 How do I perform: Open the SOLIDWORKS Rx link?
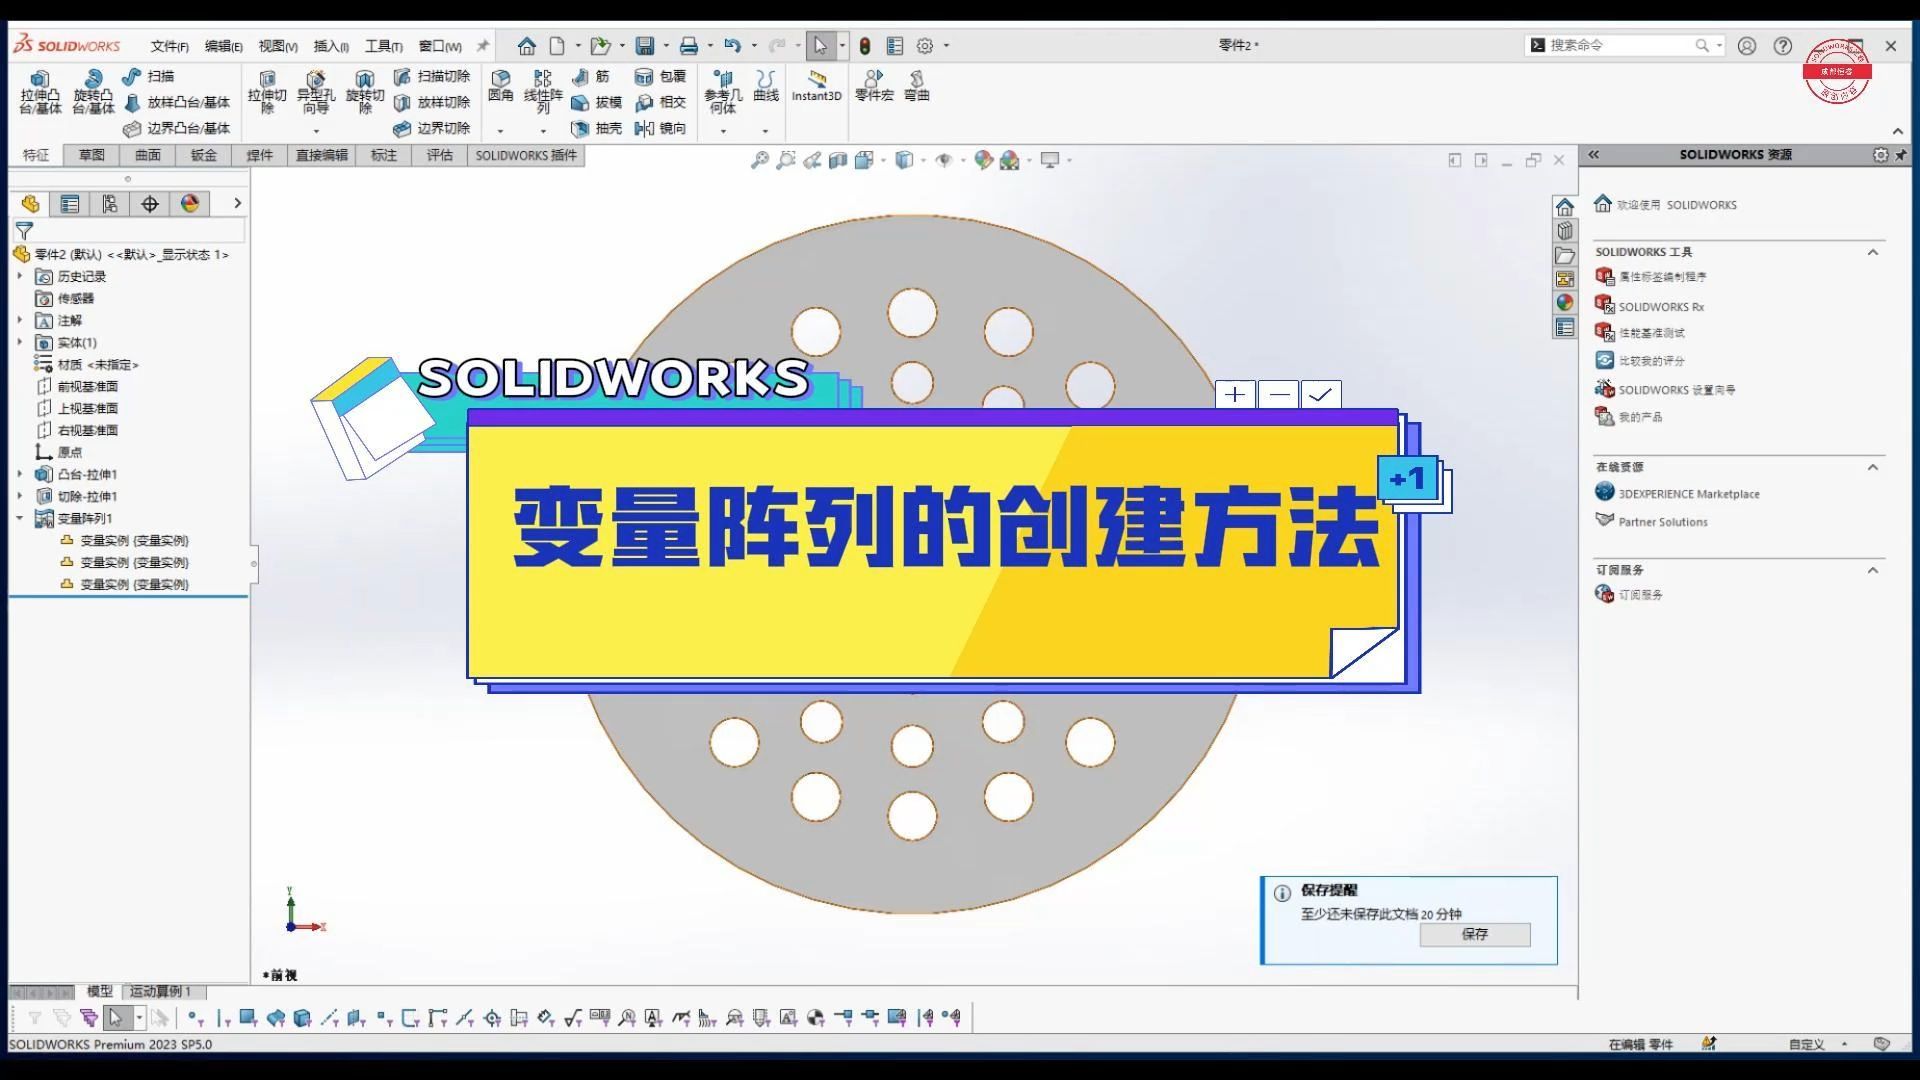pos(1661,307)
